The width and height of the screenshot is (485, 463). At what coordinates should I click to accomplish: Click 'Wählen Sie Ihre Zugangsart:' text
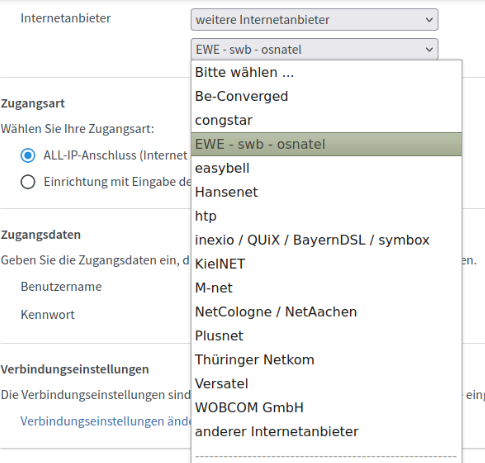tap(77, 129)
